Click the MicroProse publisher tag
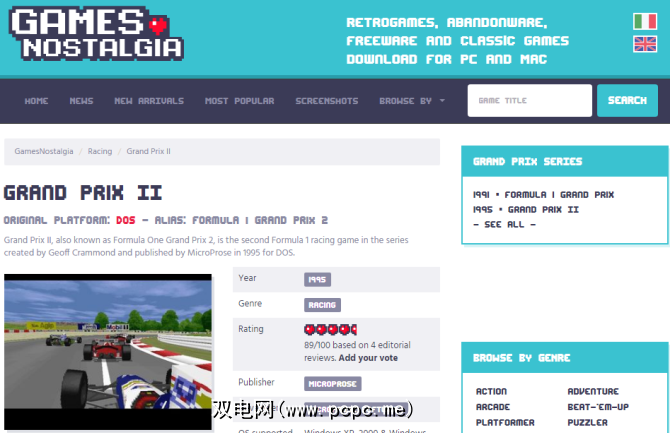This screenshot has height=433, width=670. [x=332, y=384]
